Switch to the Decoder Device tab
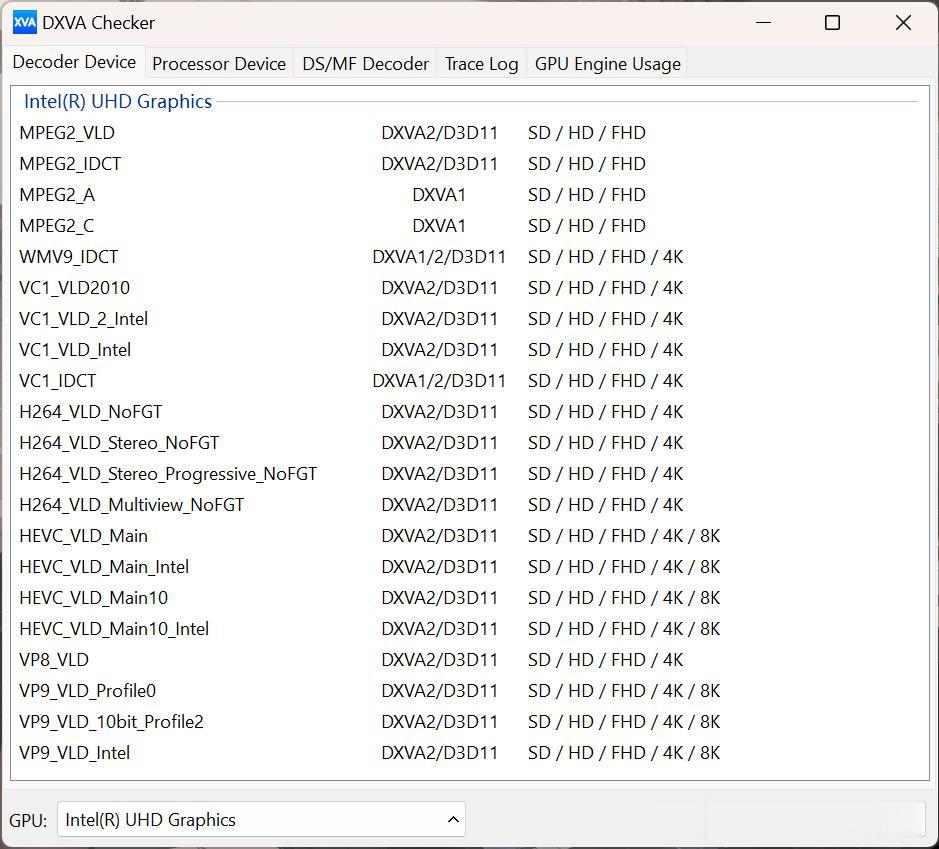Image resolution: width=939 pixels, height=849 pixels. (x=74, y=62)
